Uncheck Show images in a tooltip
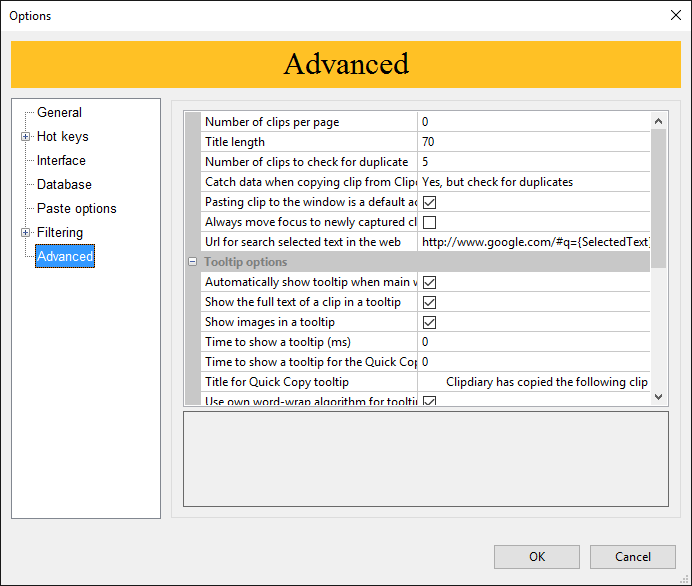This screenshot has width=692, height=586. click(430, 322)
